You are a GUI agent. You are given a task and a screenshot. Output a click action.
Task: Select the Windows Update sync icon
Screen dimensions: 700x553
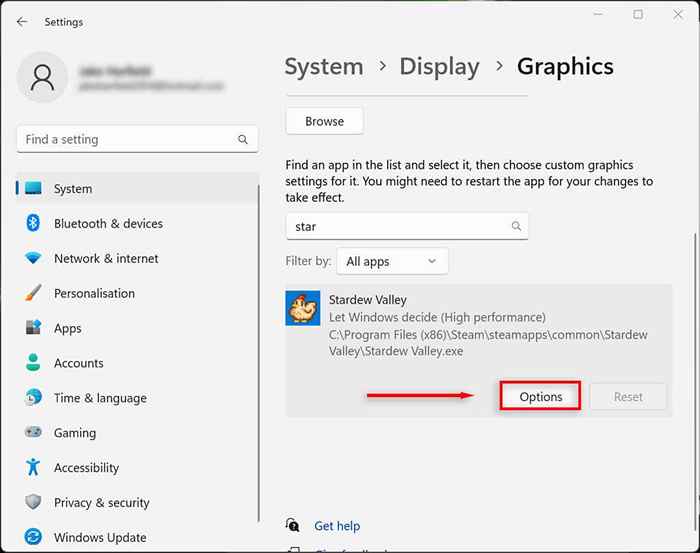click(33, 536)
